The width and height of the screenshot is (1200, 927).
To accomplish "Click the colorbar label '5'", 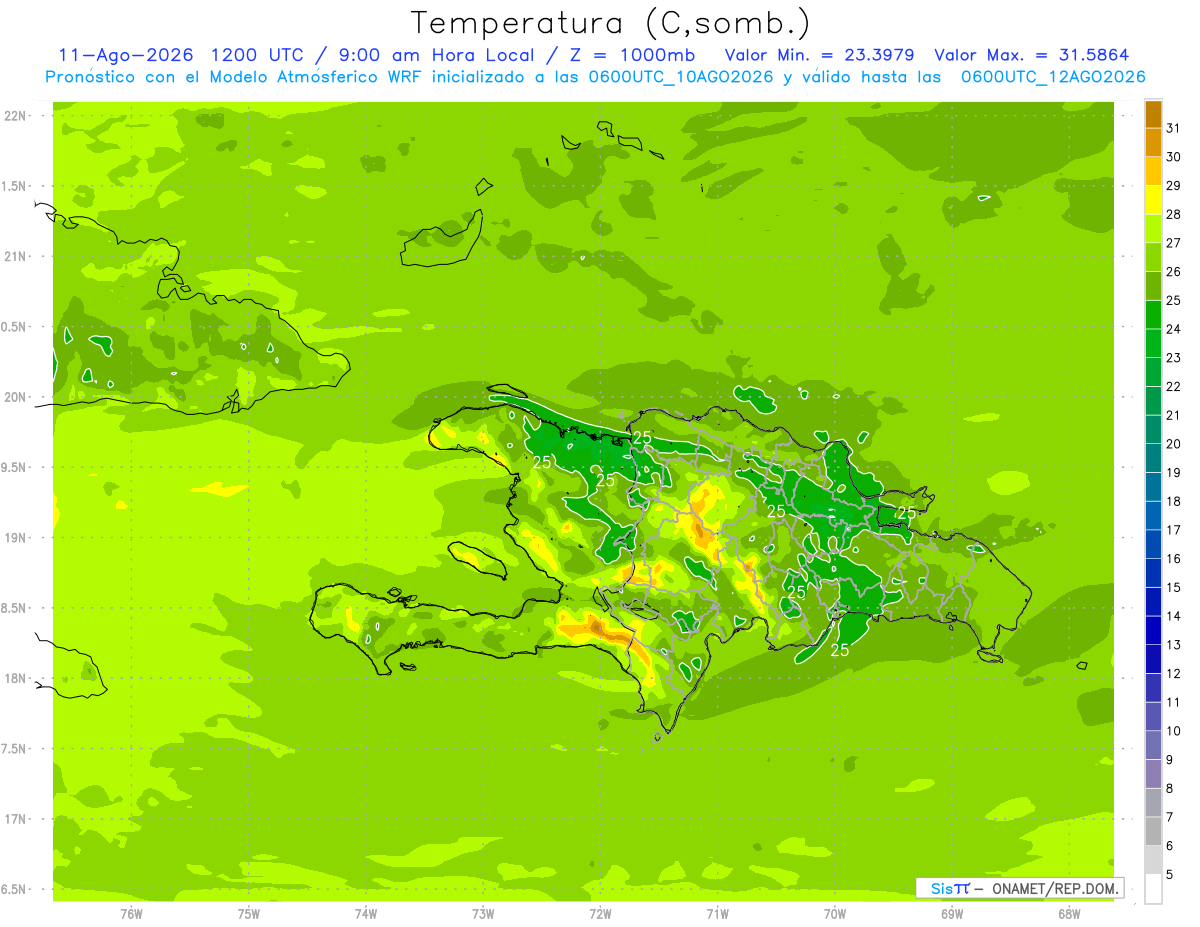I will (x=1169, y=875).
